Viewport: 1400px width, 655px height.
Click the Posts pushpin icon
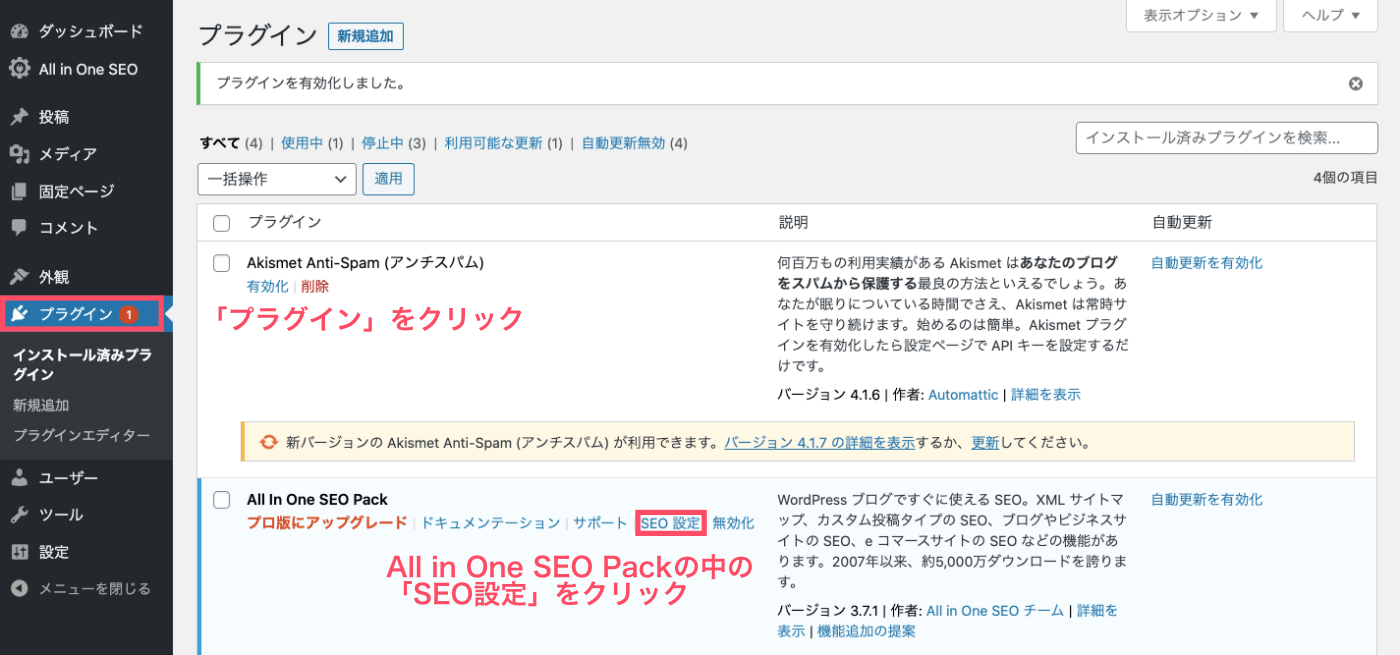(x=19, y=117)
